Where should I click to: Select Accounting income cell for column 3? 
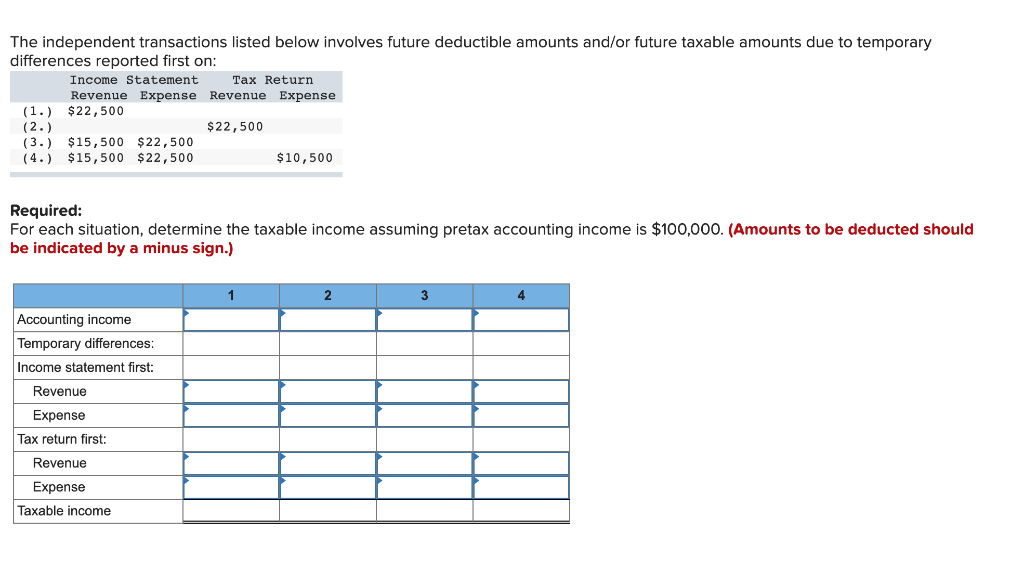424,320
